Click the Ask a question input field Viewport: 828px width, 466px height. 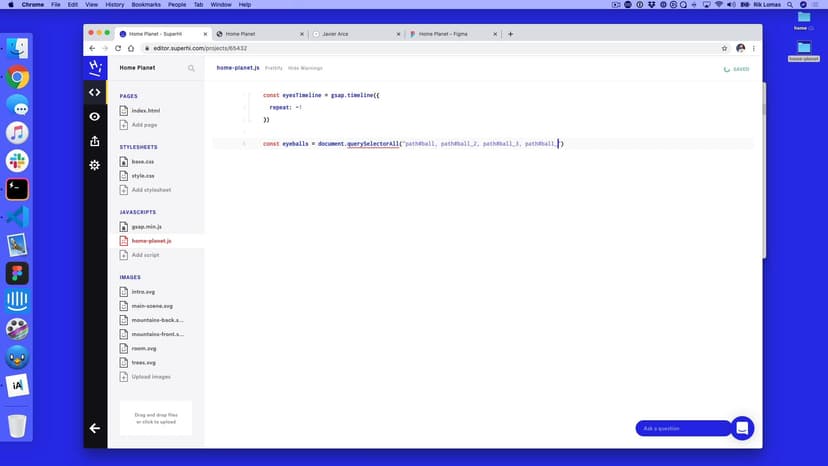[682, 428]
